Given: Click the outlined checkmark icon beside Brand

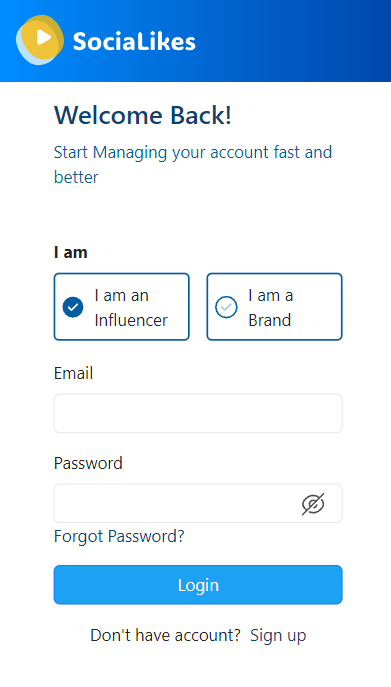Looking at the screenshot, I should pos(226,307).
